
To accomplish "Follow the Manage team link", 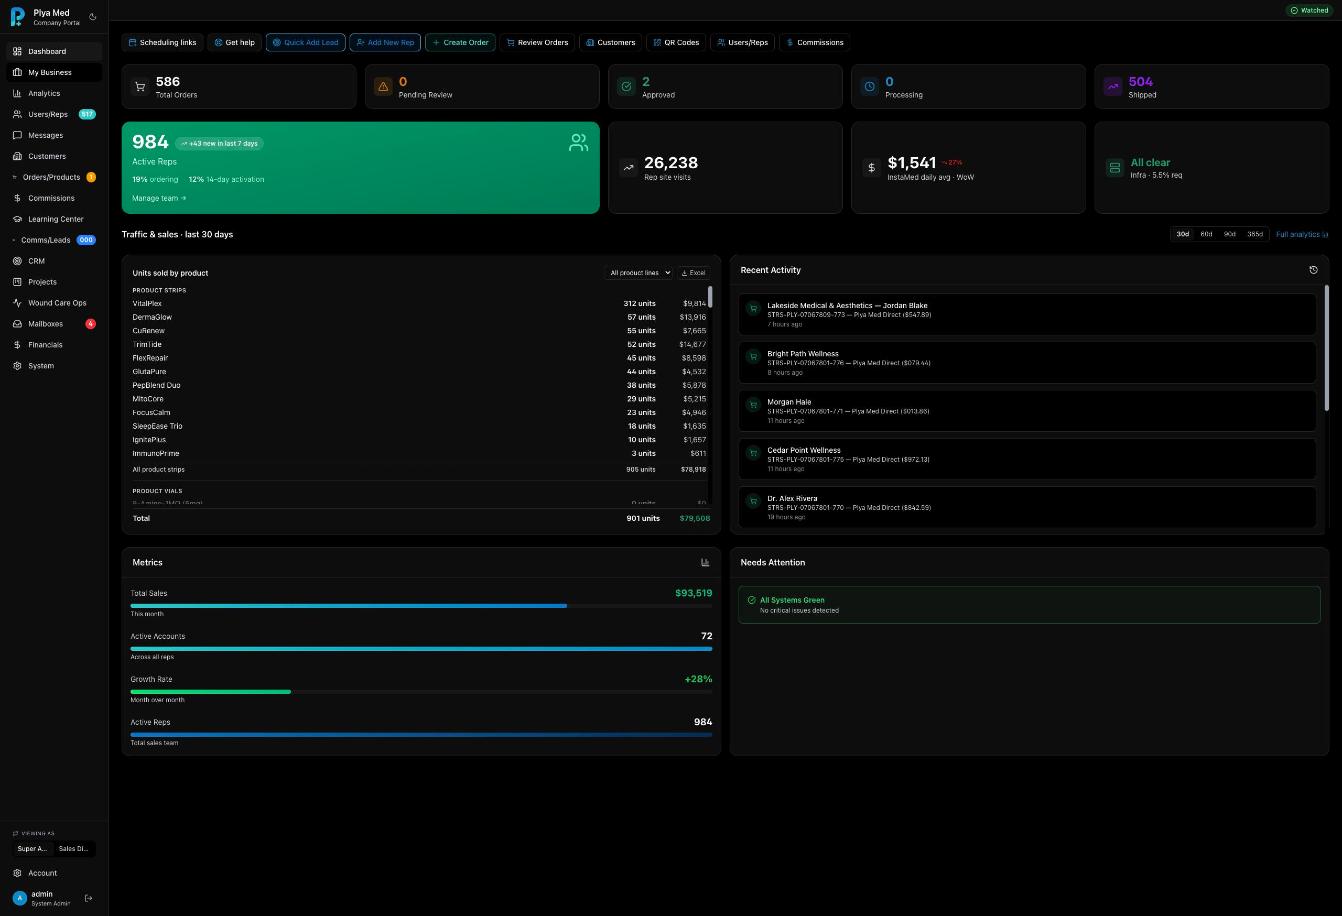I will point(159,198).
